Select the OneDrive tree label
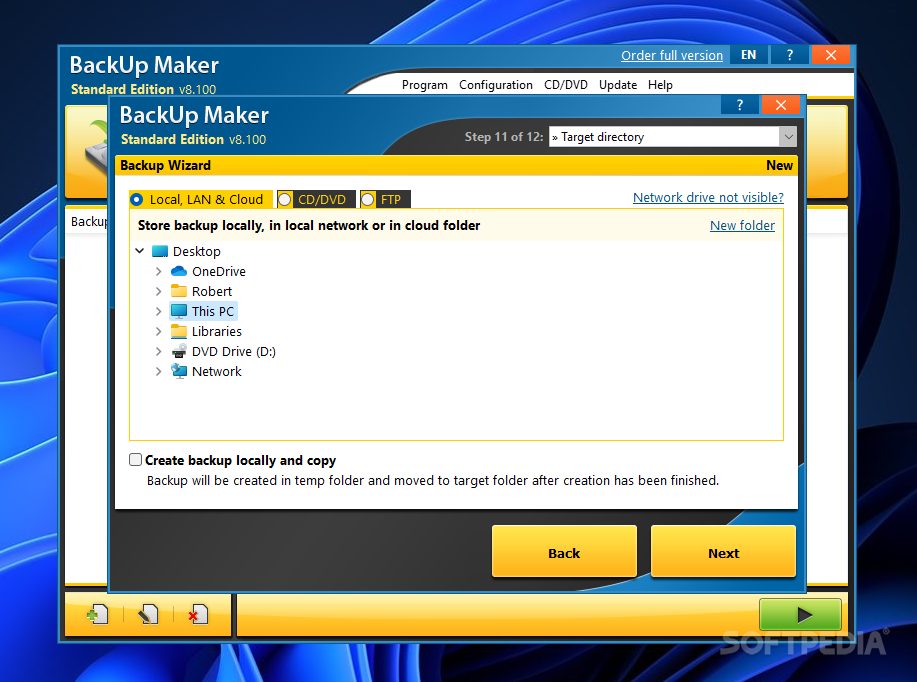917x682 pixels. 219,271
